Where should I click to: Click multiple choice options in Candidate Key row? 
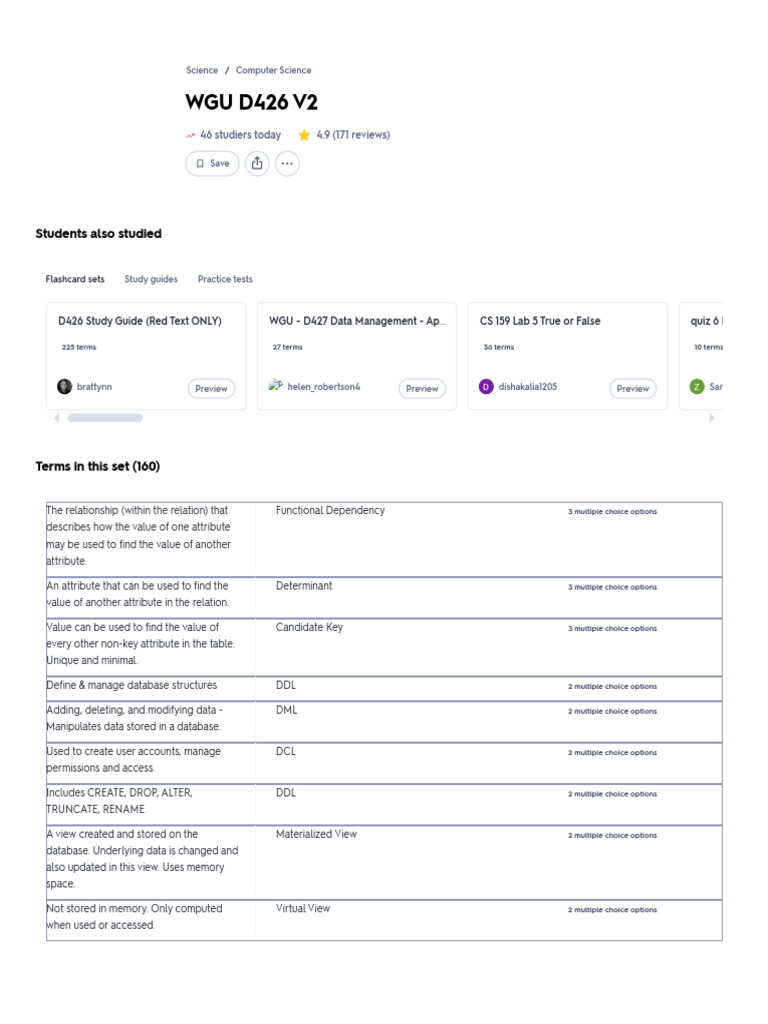(x=613, y=628)
